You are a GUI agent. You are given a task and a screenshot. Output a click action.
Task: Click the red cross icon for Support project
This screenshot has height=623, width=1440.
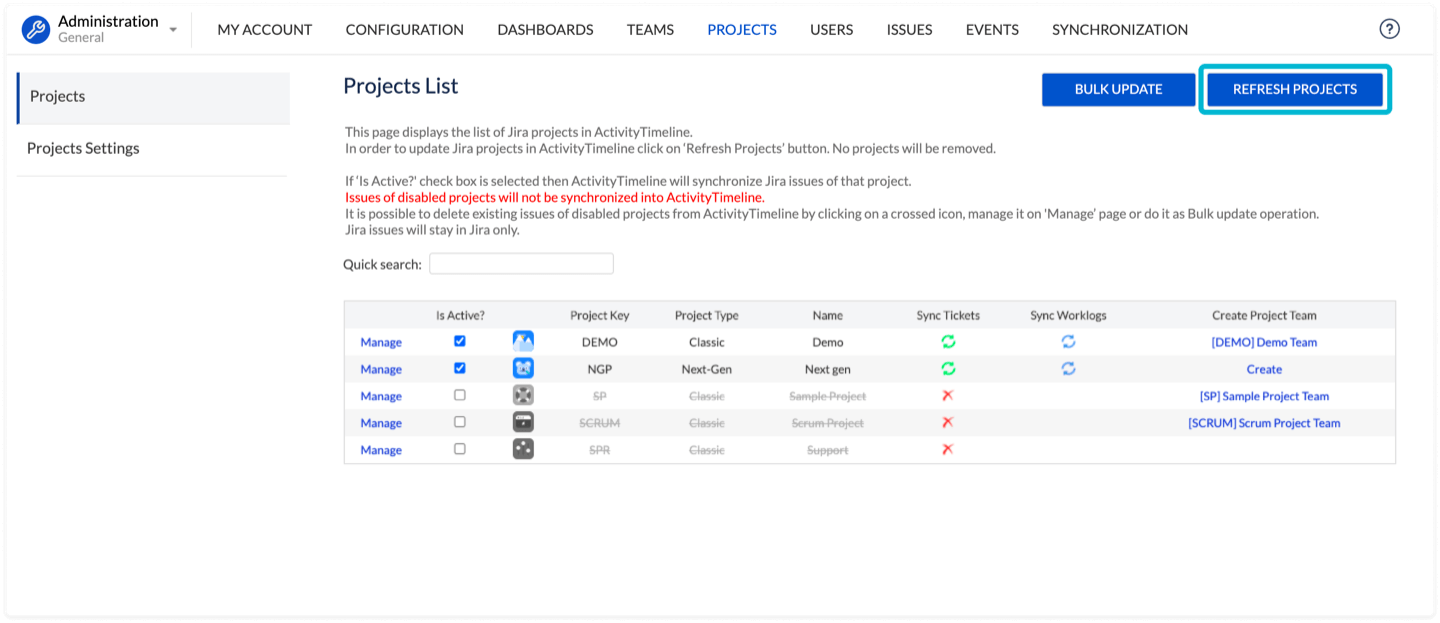point(948,450)
